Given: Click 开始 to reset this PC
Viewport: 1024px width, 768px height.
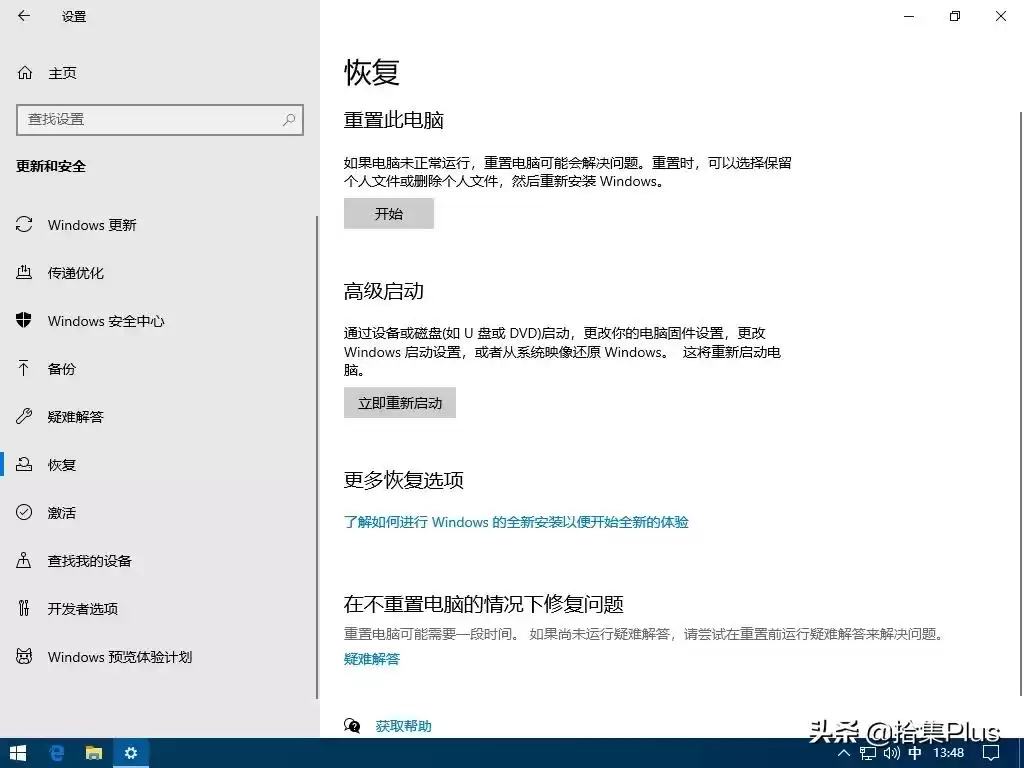Looking at the screenshot, I should (389, 214).
